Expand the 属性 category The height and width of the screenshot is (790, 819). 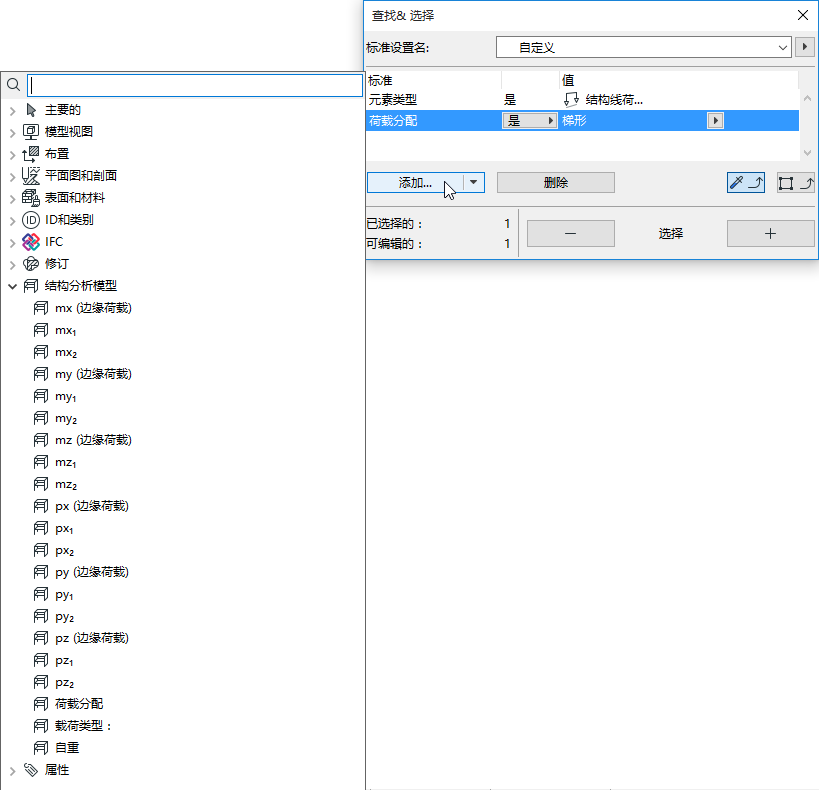pyautogui.click(x=13, y=770)
